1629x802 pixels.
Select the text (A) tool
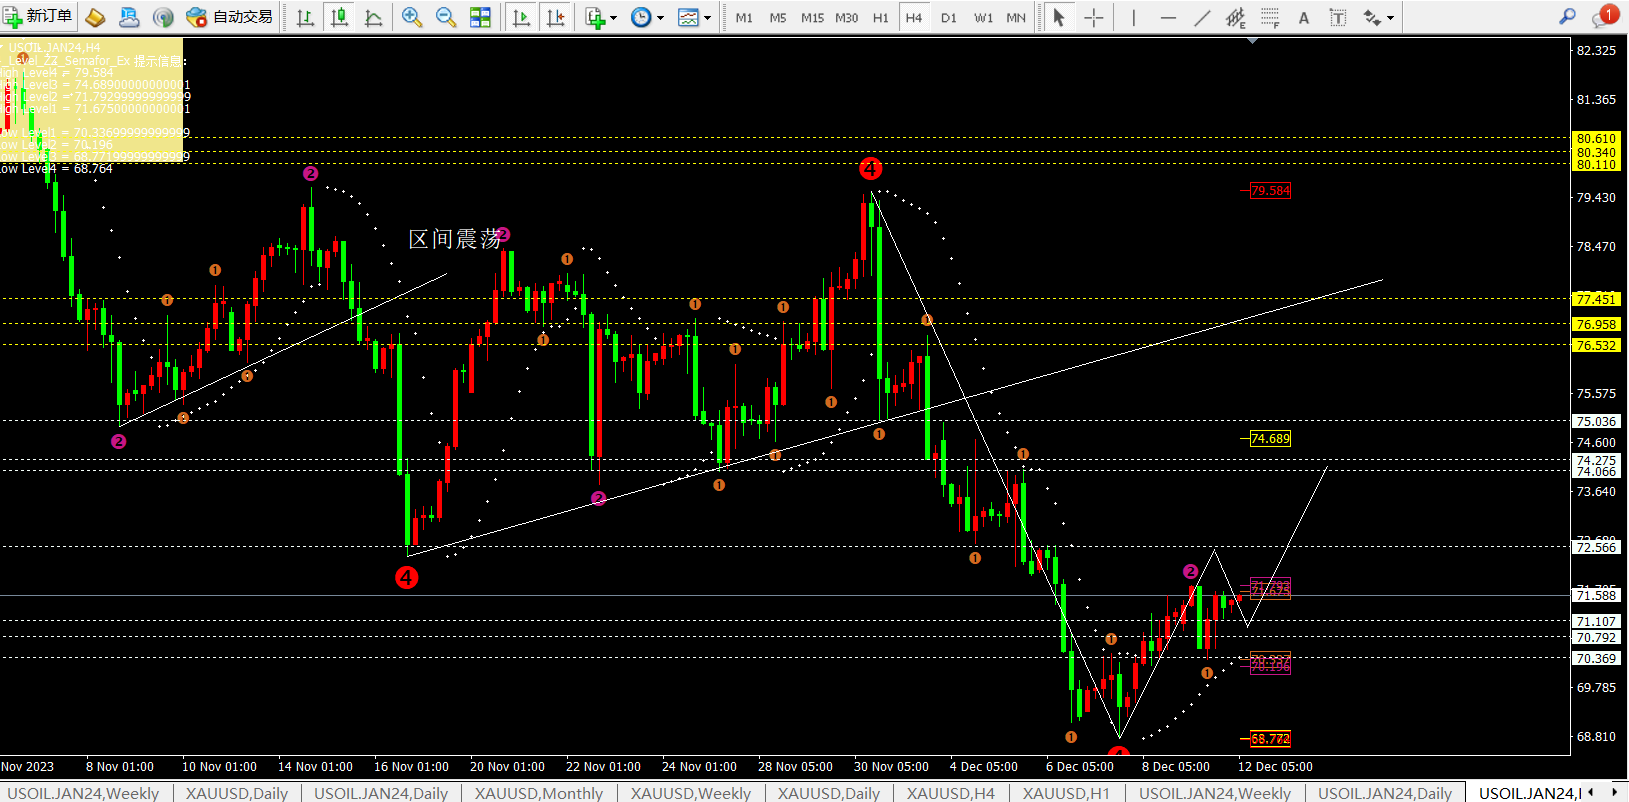1303,17
